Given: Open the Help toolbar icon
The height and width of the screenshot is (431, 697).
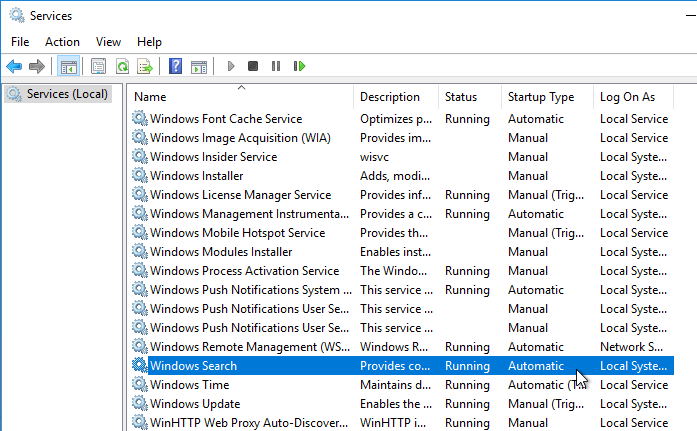Looking at the screenshot, I should 176,67.
